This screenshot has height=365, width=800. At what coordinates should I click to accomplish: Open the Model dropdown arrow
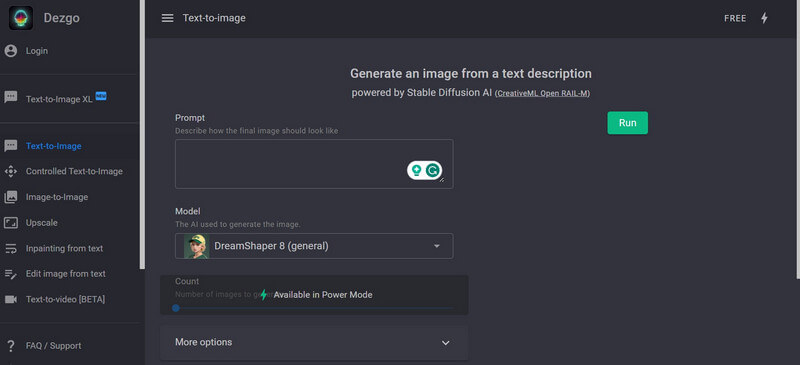tap(437, 246)
